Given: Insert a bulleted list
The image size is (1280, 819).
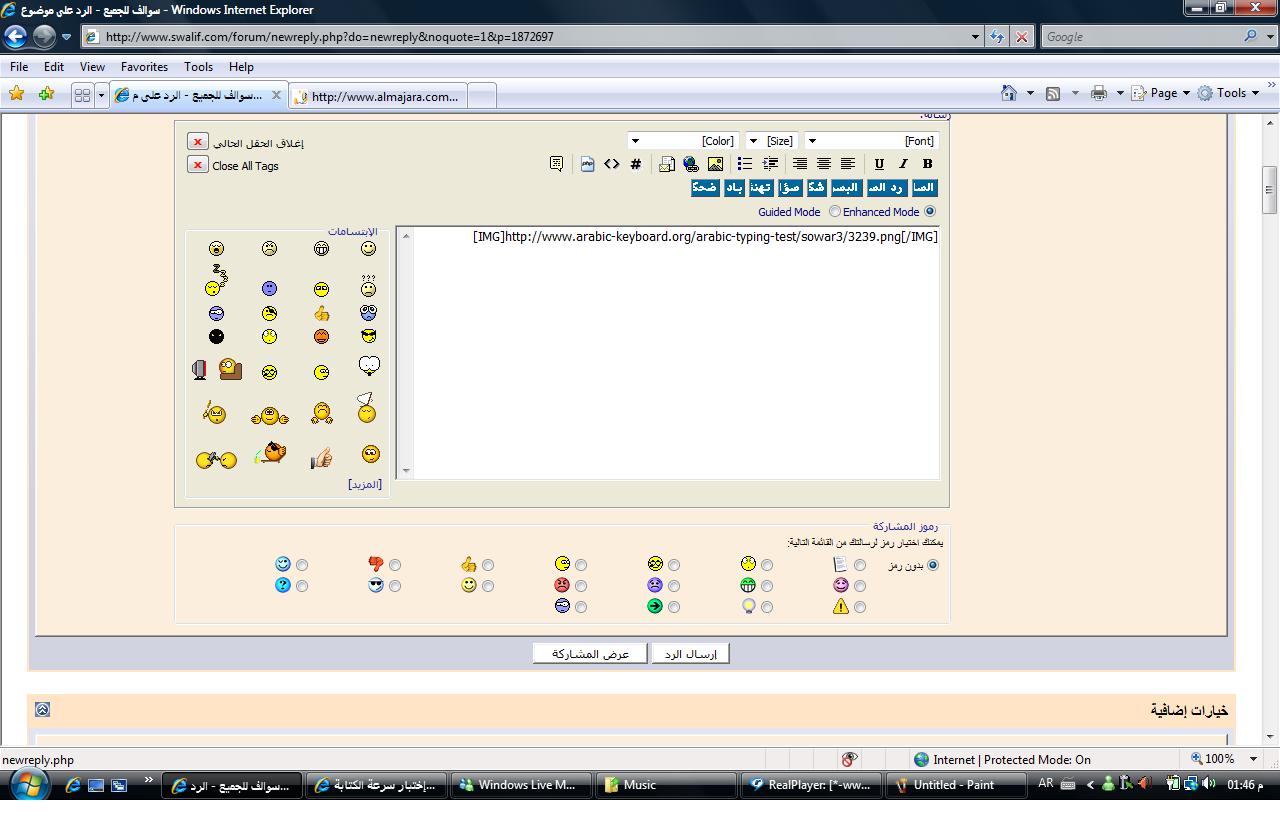Looking at the screenshot, I should coord(745,164).
